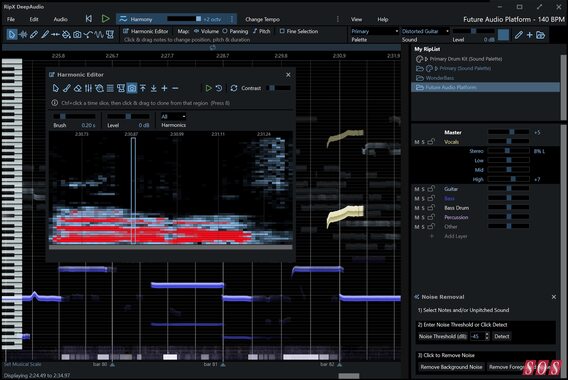The width and height of the screenshot is (568, 380).
Task: Open the Distorted Guitar Sound dropdown
Action: pos(425,31)
